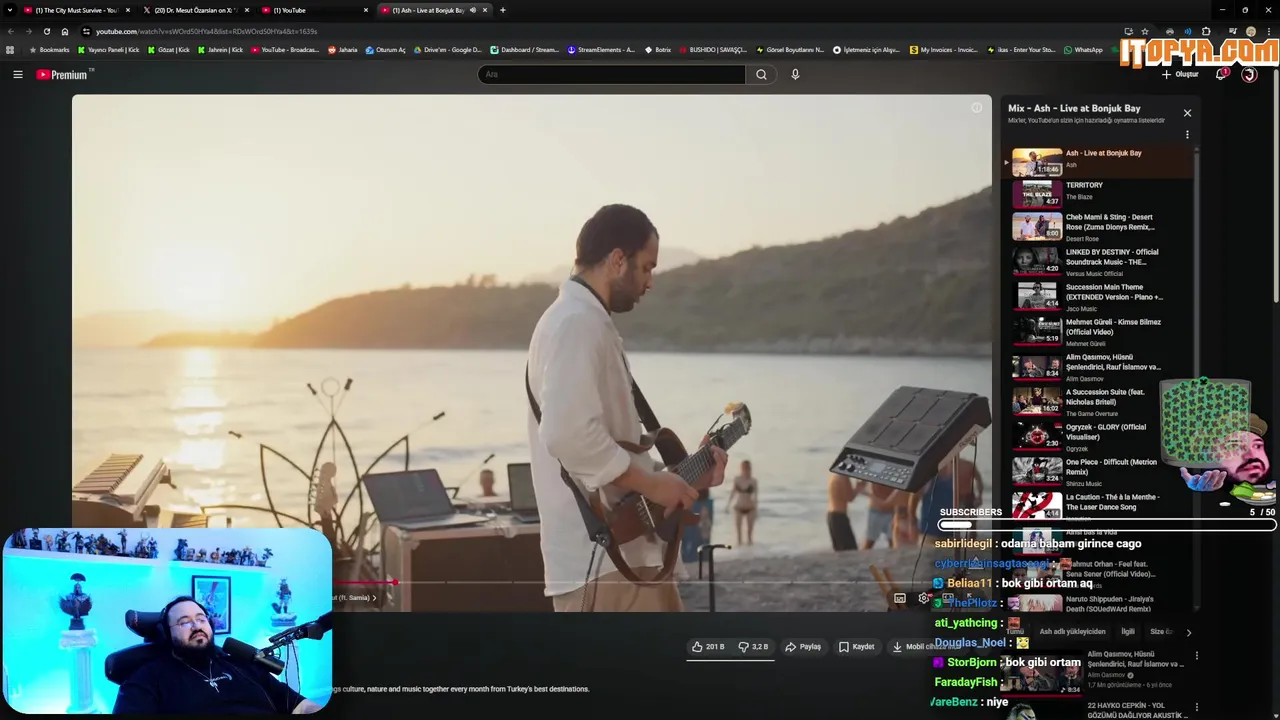The width and height of the screenshot is (1280, 720).
Task: Switch to The City Must Survive tab
Action: pyautogui.click(x=75, y=10)
